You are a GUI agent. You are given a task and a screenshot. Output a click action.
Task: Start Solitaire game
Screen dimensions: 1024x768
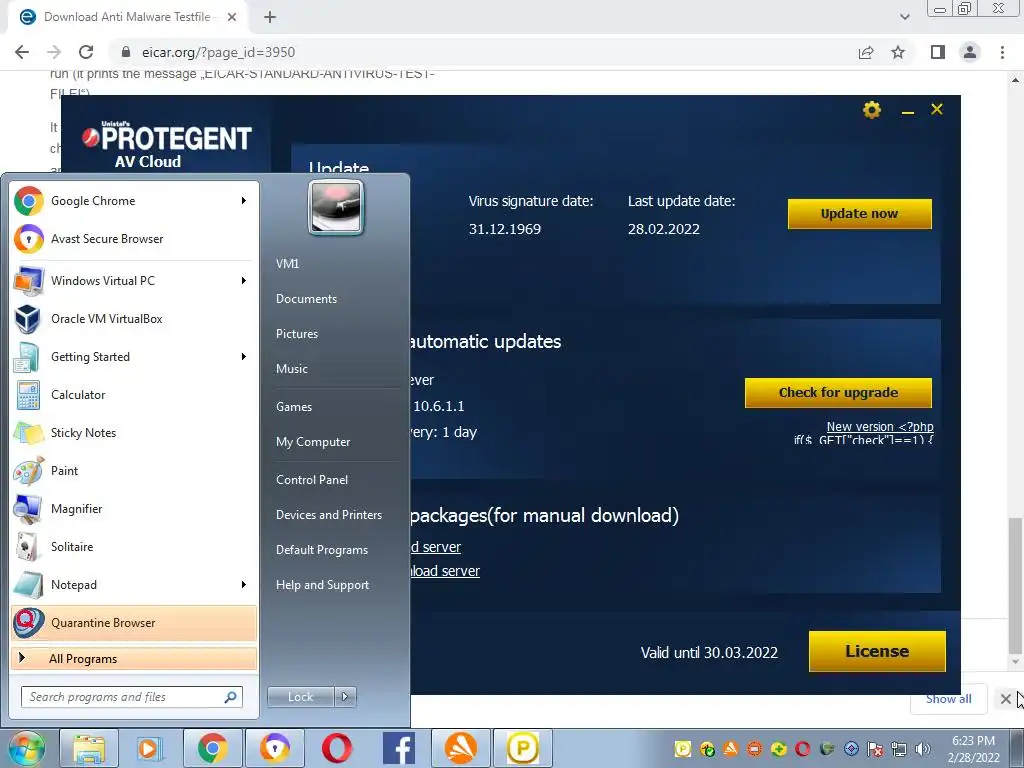click(x=134, y=547)
